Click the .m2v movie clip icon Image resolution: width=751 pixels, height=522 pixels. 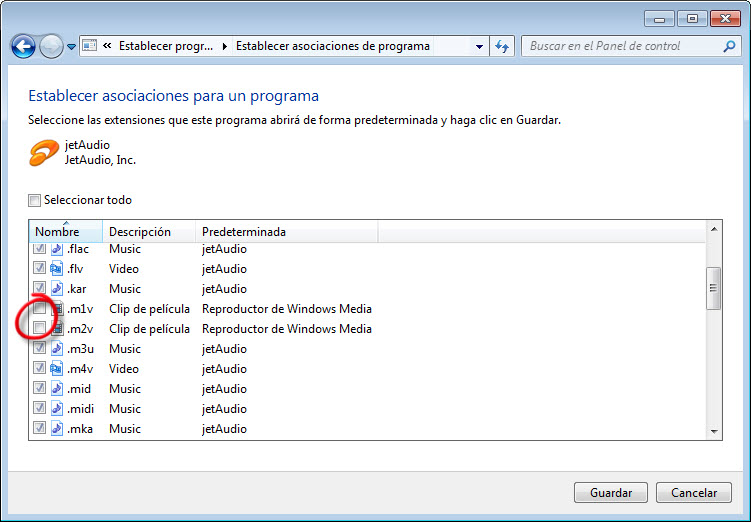click(57, 329)
